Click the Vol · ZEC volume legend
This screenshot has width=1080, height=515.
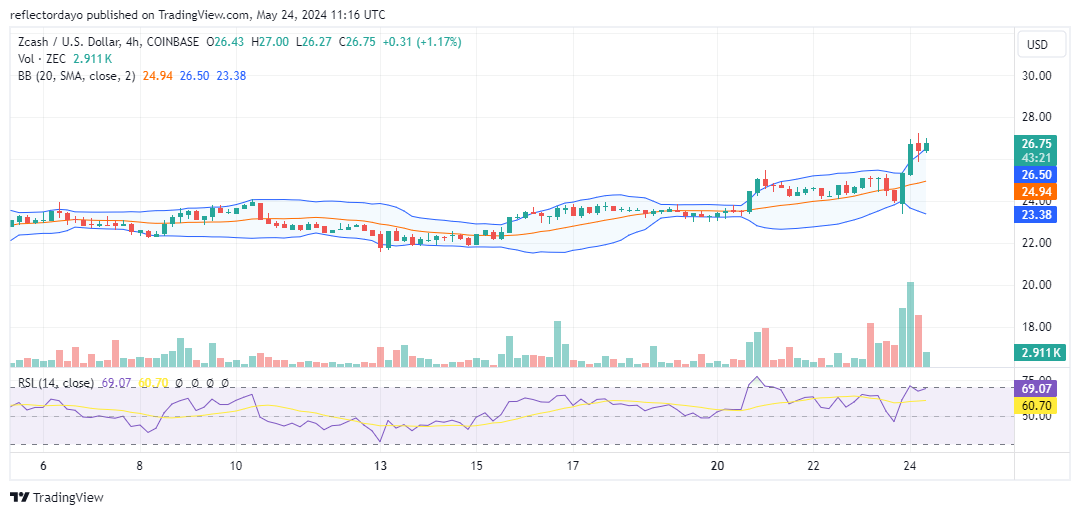(43, 59)
